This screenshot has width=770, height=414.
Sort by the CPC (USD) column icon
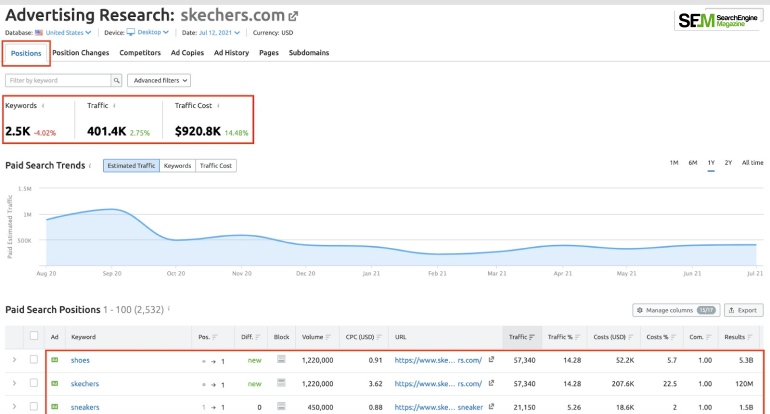pos(379,337)
